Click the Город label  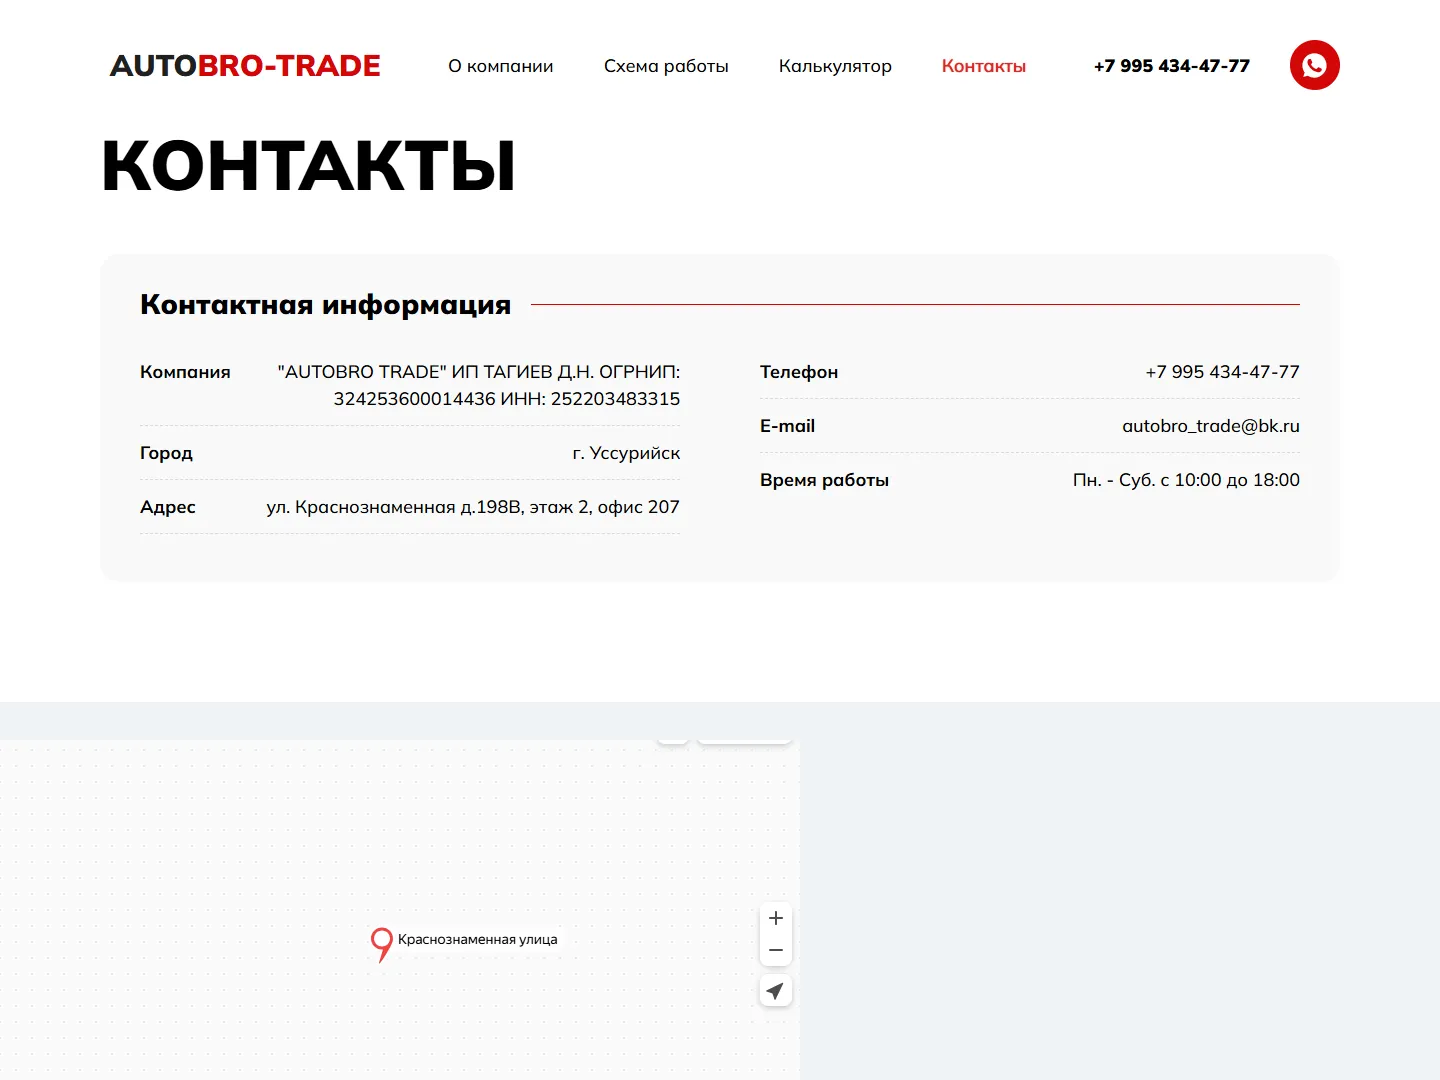(166, 453)
